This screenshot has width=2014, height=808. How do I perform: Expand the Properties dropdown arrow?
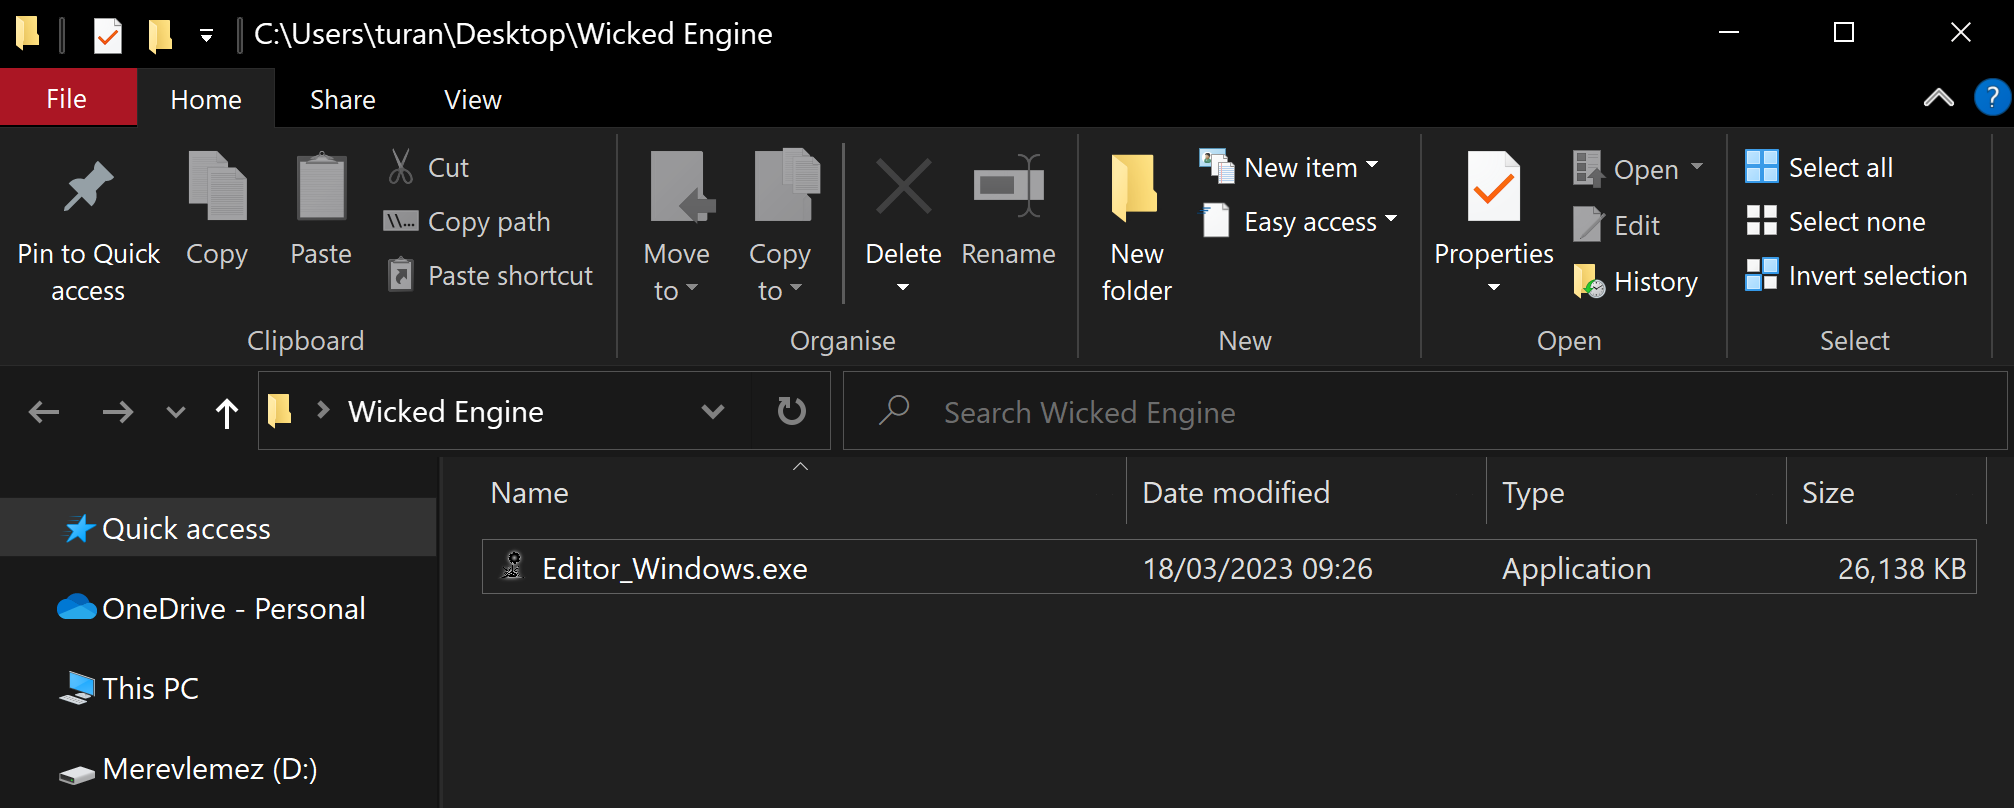(1494, 288)
